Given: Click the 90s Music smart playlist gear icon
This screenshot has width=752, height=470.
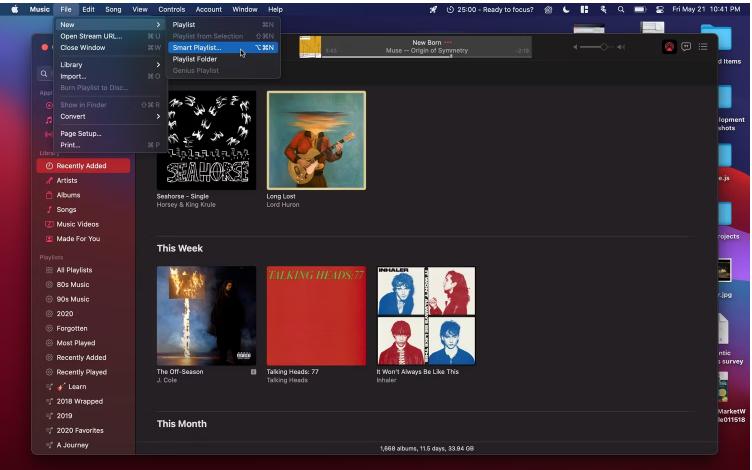Looking at the screenshot, I should 48,299.
